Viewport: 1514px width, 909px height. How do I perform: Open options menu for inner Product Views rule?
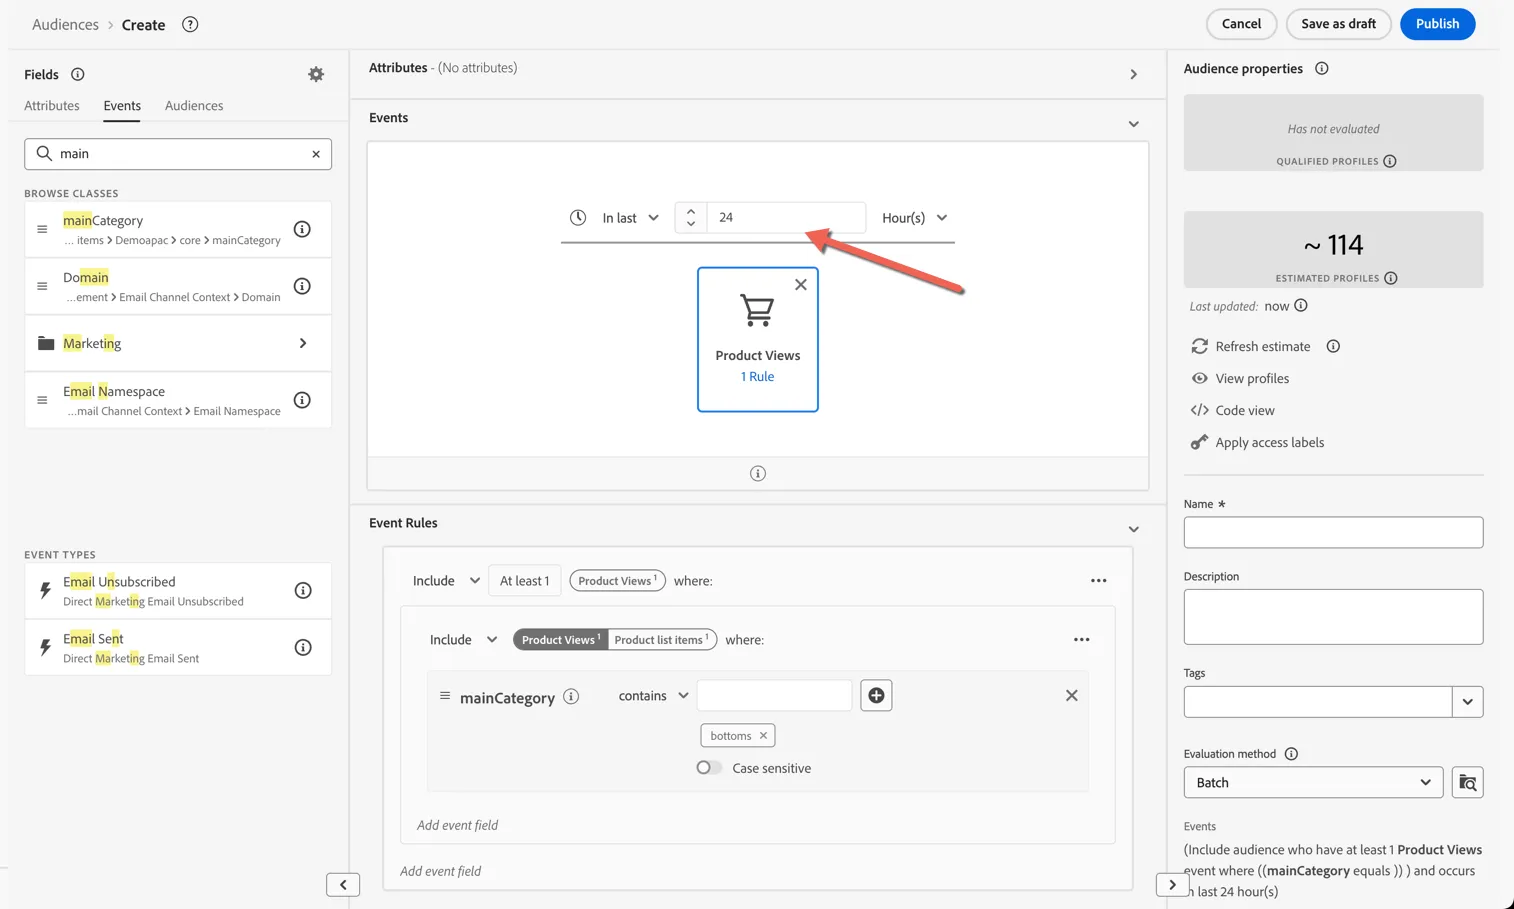coord(1081,640)
